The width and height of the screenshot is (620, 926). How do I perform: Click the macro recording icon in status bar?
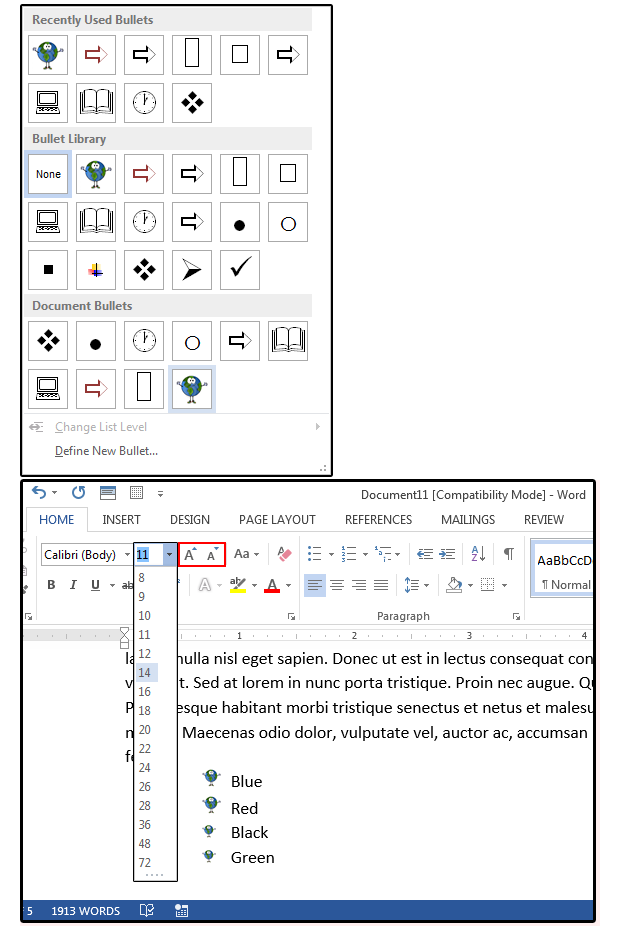click(x=182, y=911)
